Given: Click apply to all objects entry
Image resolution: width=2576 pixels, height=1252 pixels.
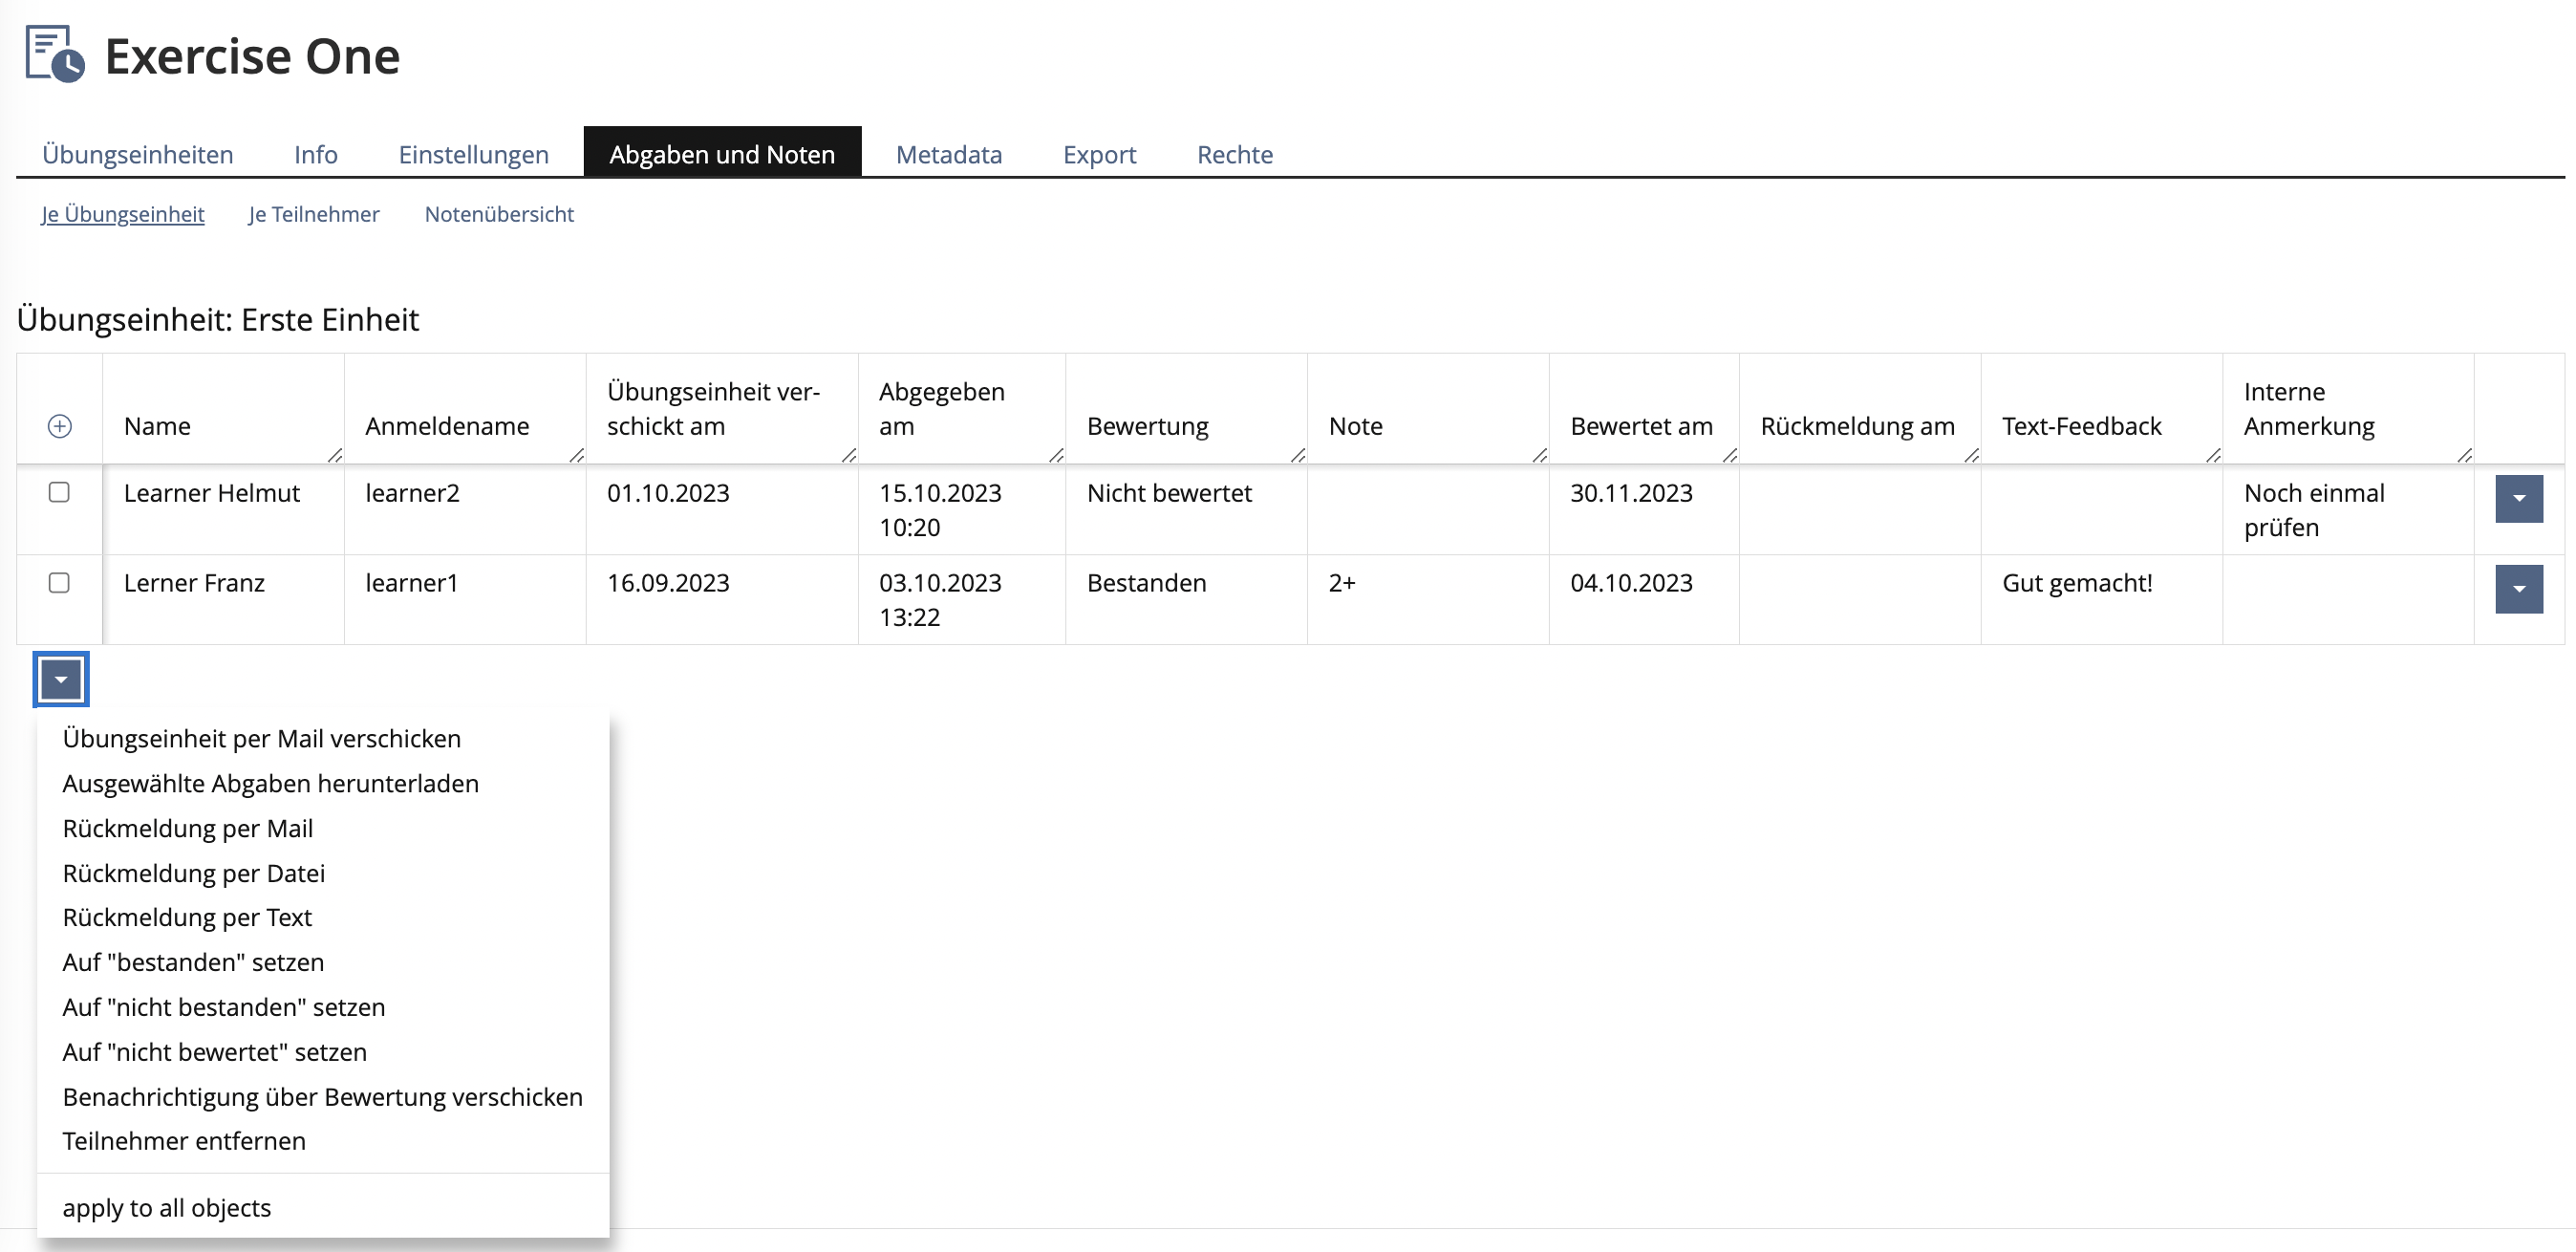Looking at the screenshot, I should (x=167, y=1208).
